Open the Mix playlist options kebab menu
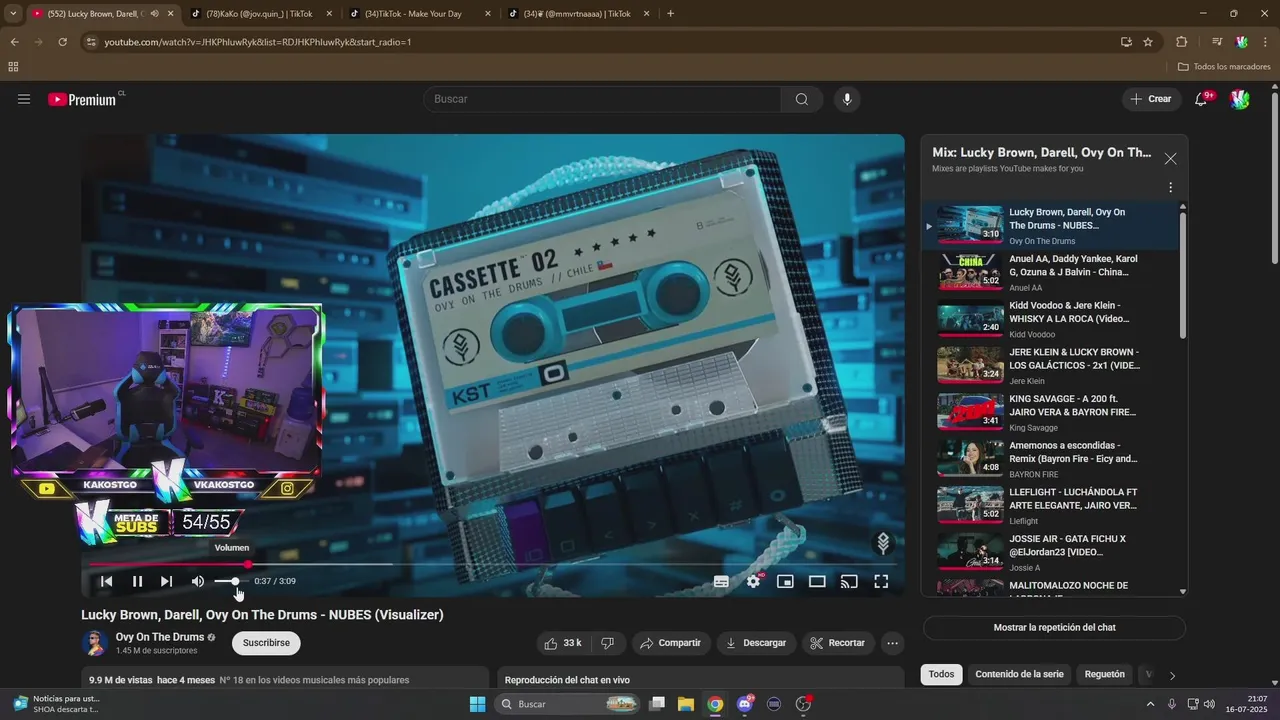 (x=1170, y=187)
